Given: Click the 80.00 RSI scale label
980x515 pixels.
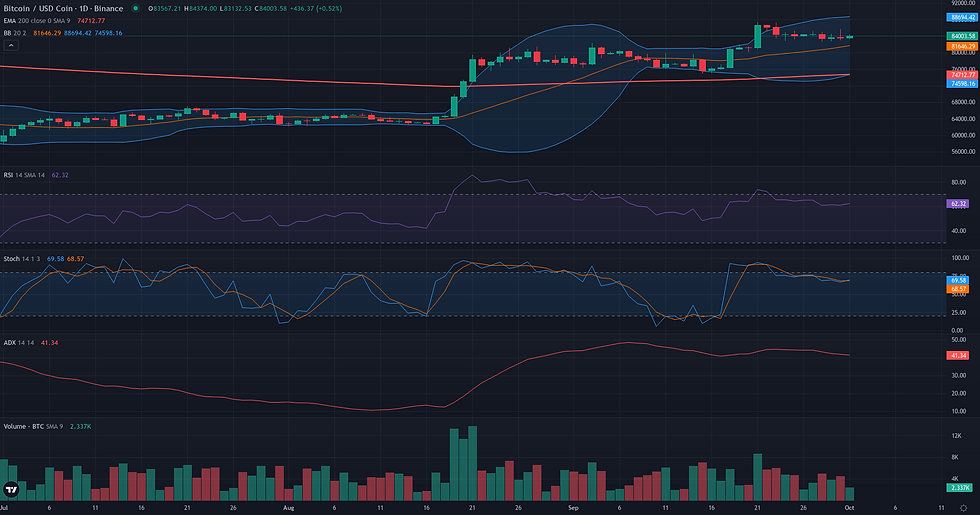Looking at the screenshot, I should pos(959,182).
